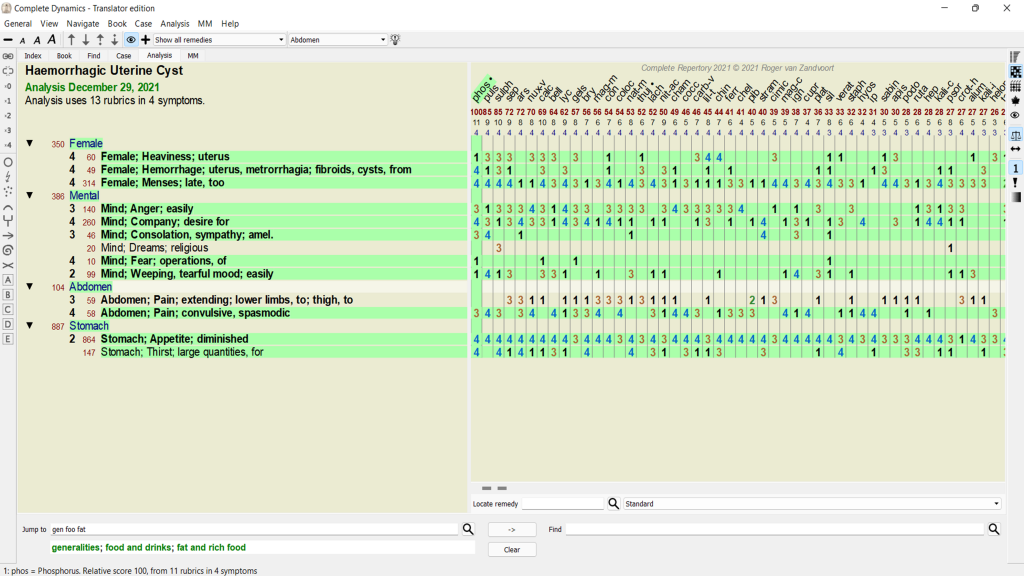This screenshot has width=1024, height=576.
Task: Click the first solid down arrow icon
Action: tap(86, 40)
